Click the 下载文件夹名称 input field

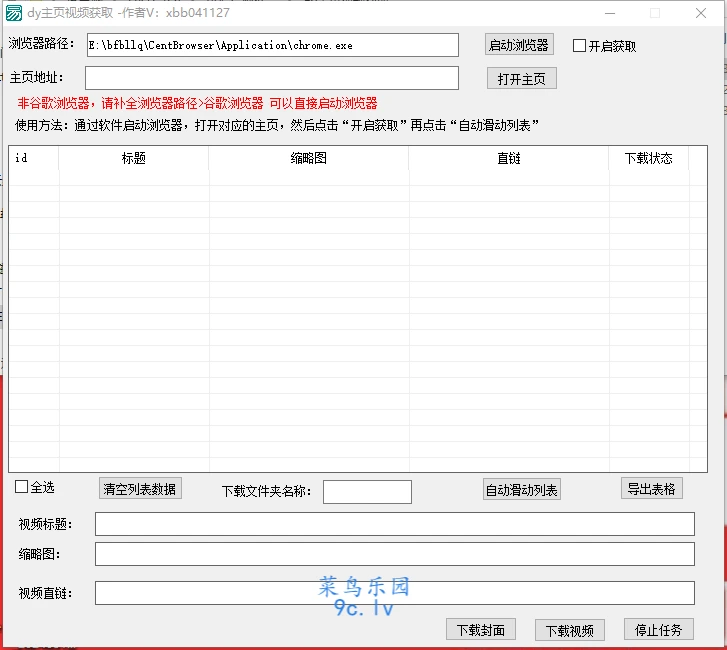click(367, 492)
